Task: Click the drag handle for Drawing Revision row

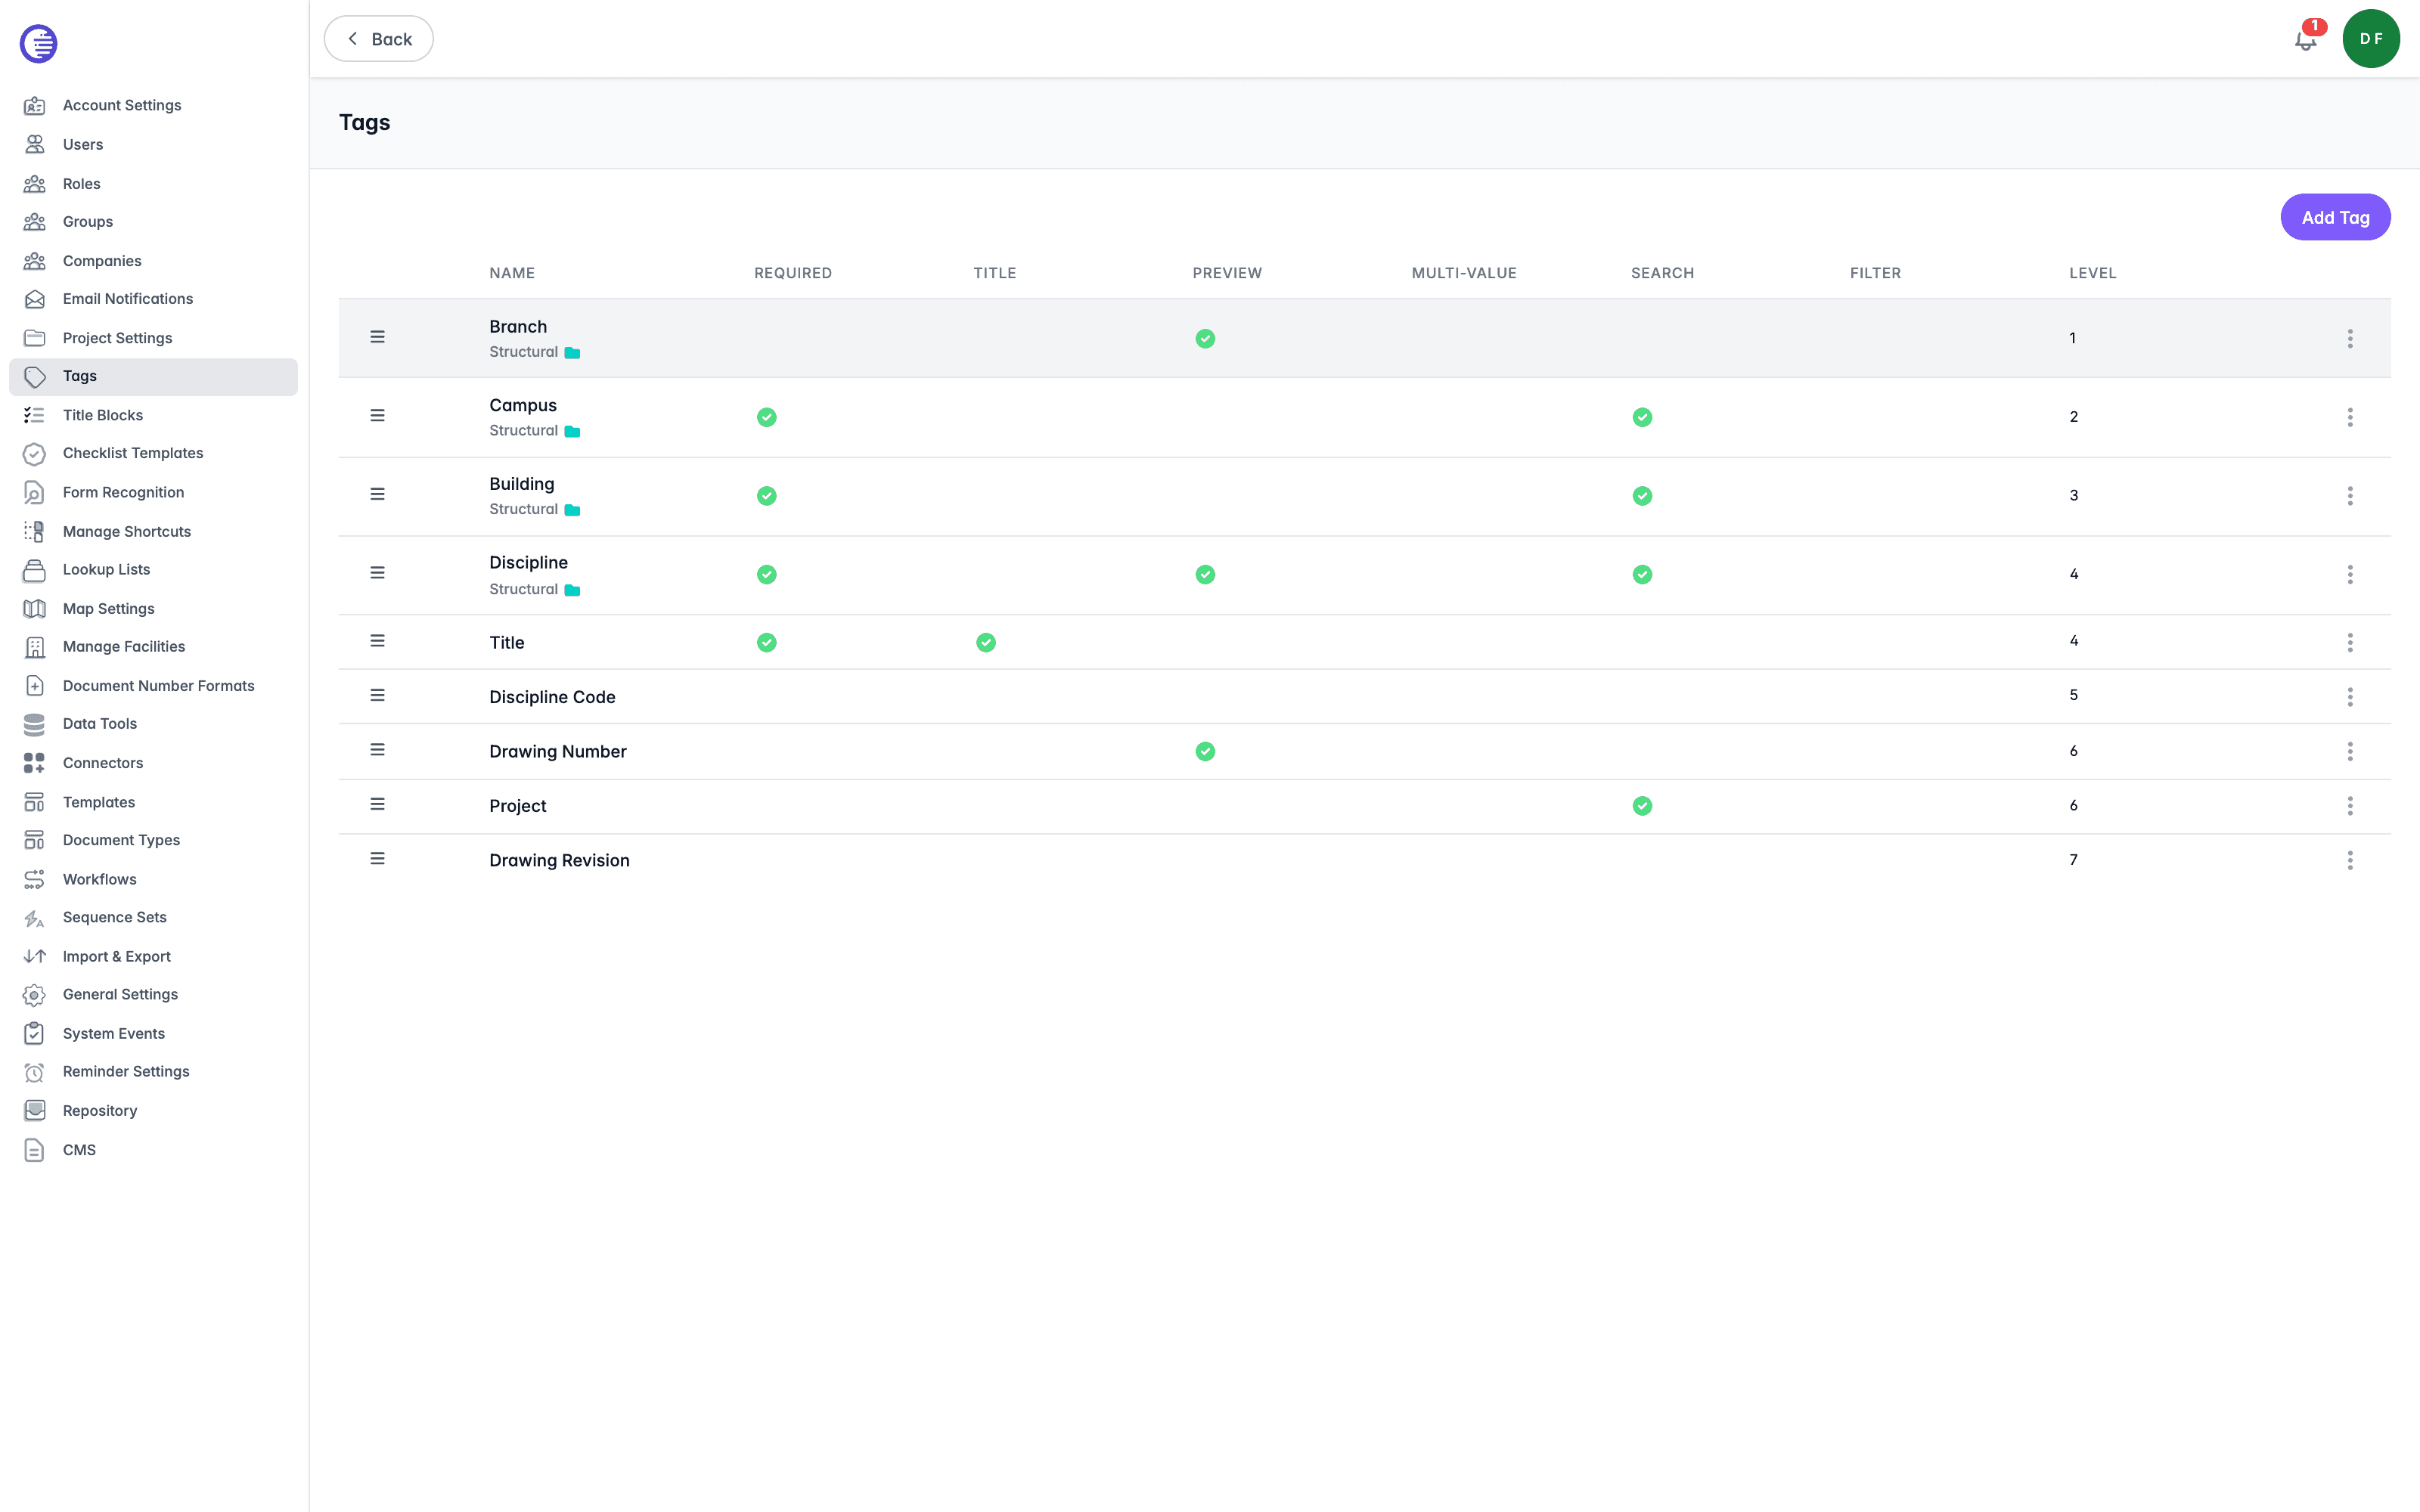Action: click(377, 859)
